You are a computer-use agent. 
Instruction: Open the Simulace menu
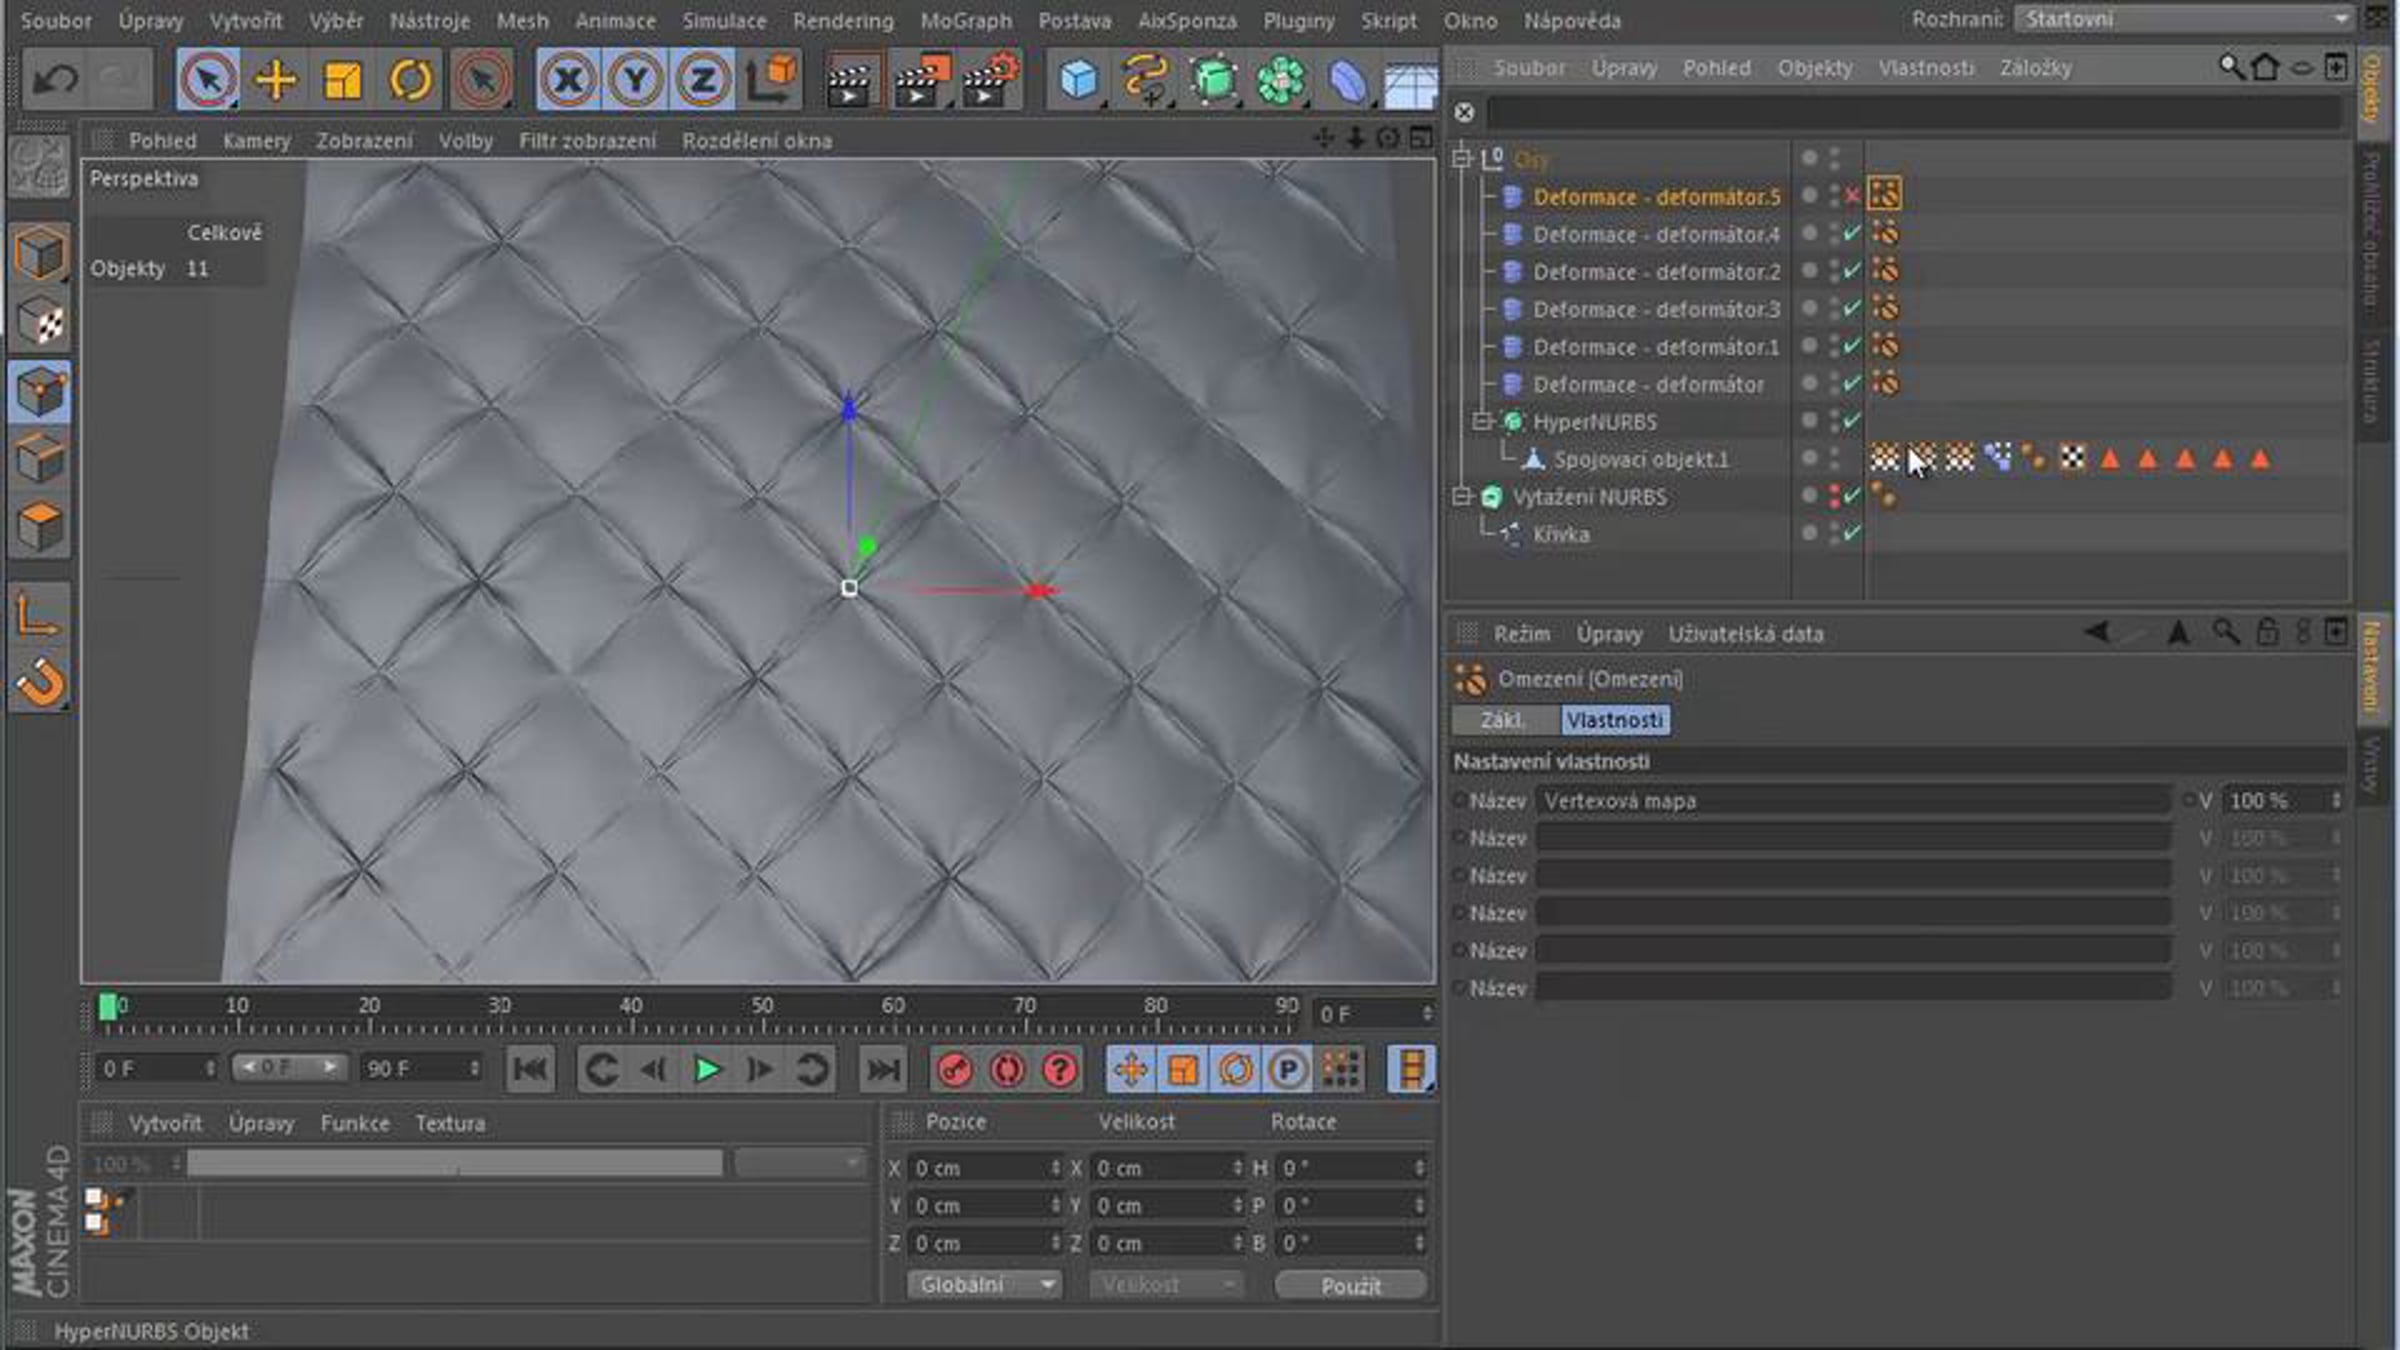click(724, 20)
